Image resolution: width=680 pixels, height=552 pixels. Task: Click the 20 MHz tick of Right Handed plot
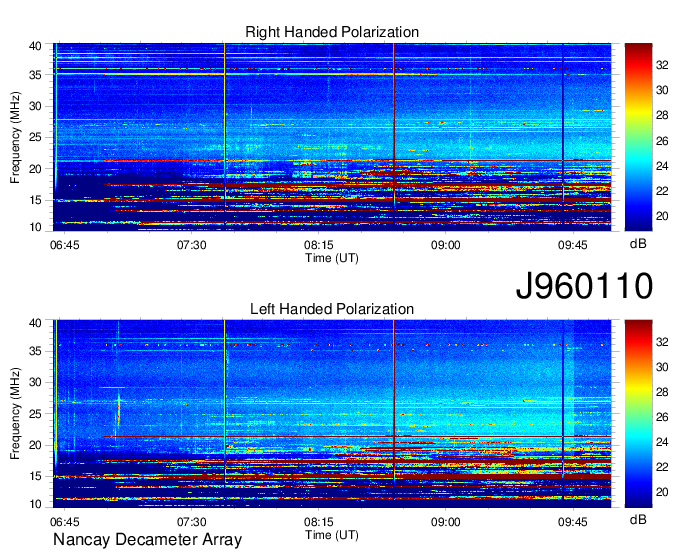click(x=35, y=169)
